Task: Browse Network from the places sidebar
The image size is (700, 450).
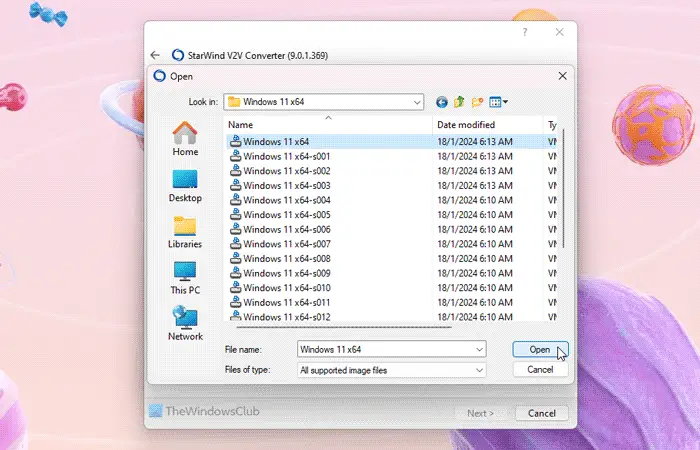Action: click(185, 324)
